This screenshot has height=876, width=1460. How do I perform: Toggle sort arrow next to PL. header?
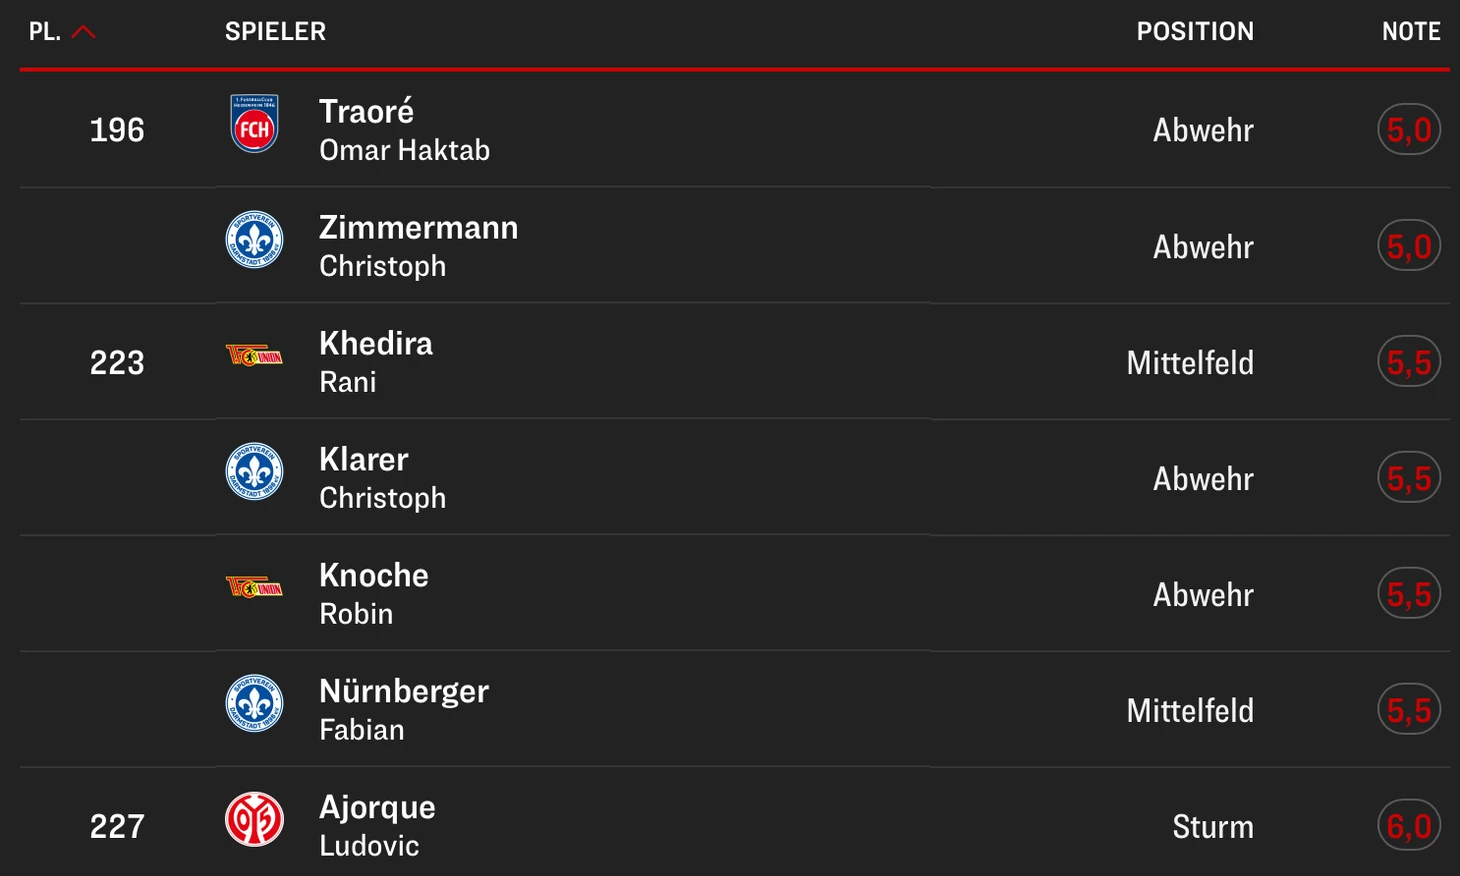pyautogui.click(x=84, y=32)
